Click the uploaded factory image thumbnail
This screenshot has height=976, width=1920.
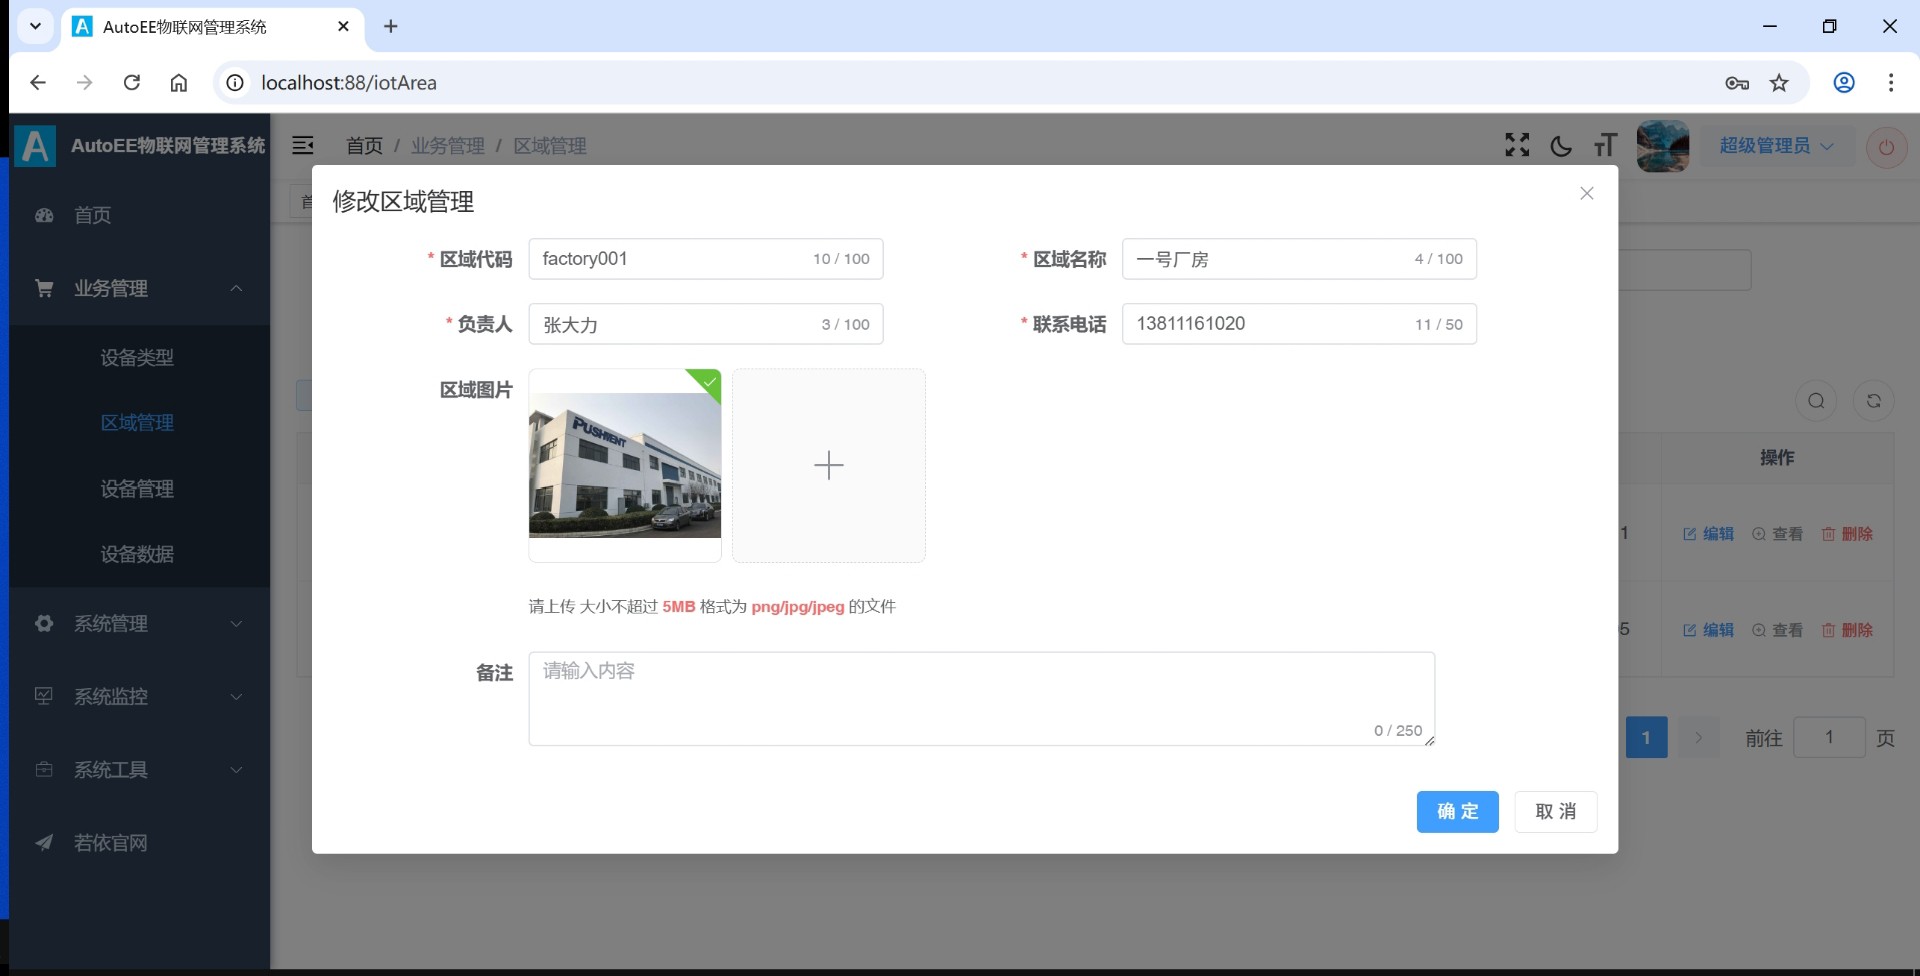(625, 465)
